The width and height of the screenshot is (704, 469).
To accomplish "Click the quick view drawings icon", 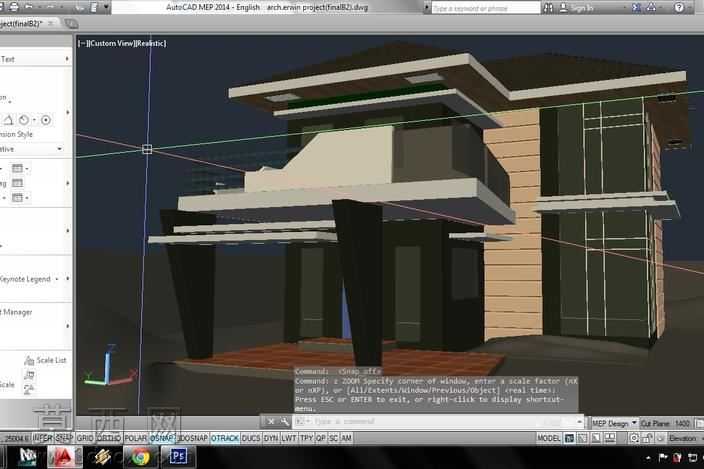I will pyautogui.click(x=610, y=438).
